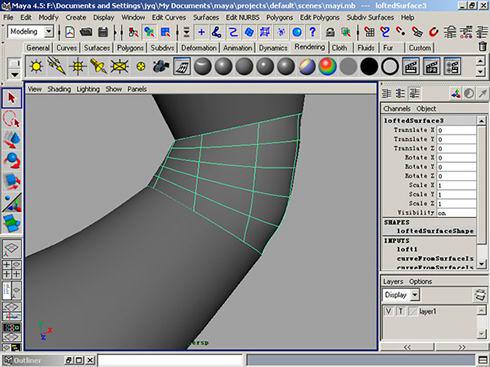Create ambient light from Rendering shelf
This screenshot has height=367, width=490.
[x=36, y=66]
